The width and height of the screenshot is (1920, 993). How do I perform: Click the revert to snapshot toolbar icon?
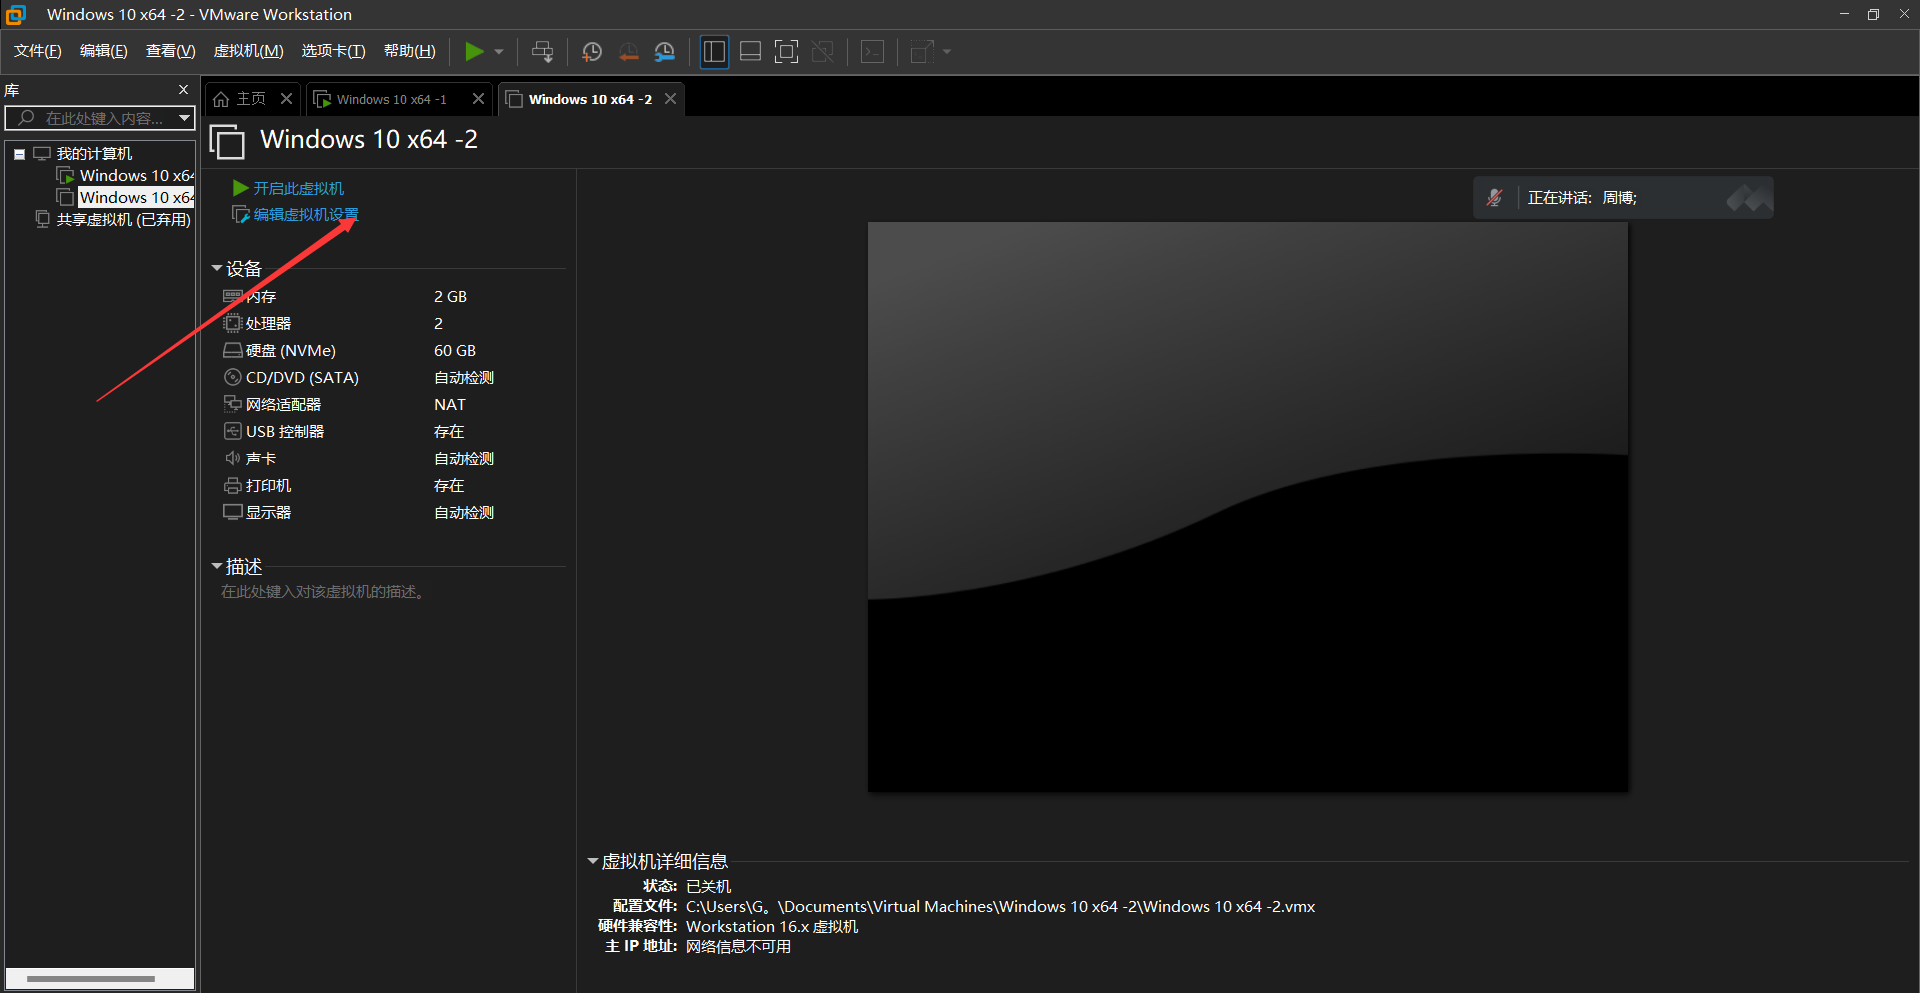[x=628, y=52]
